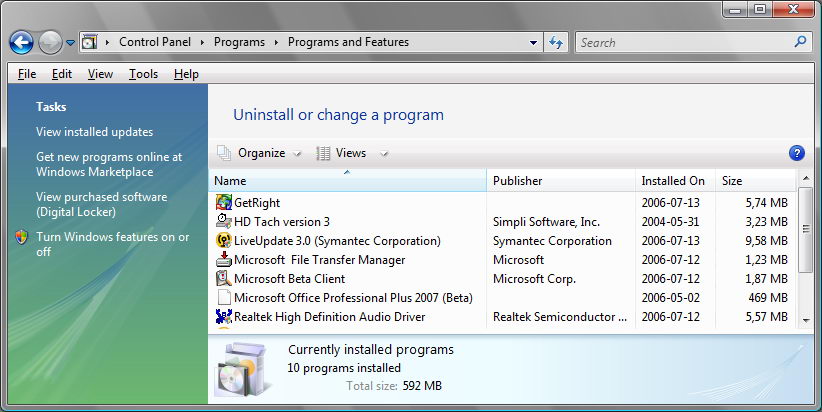Click Symantec Corporation in Publisher column

[x=552, y=241]
